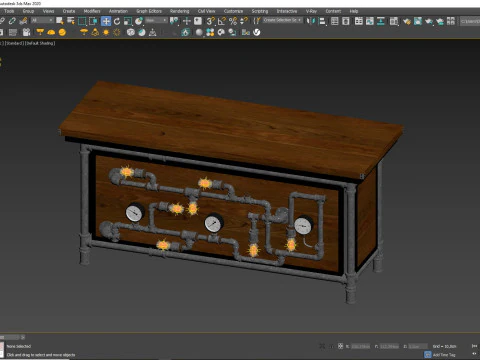The height and width of the screenshot is (360, 480).
Task: Open the Schematic View icon
Action: click(381, 21)
